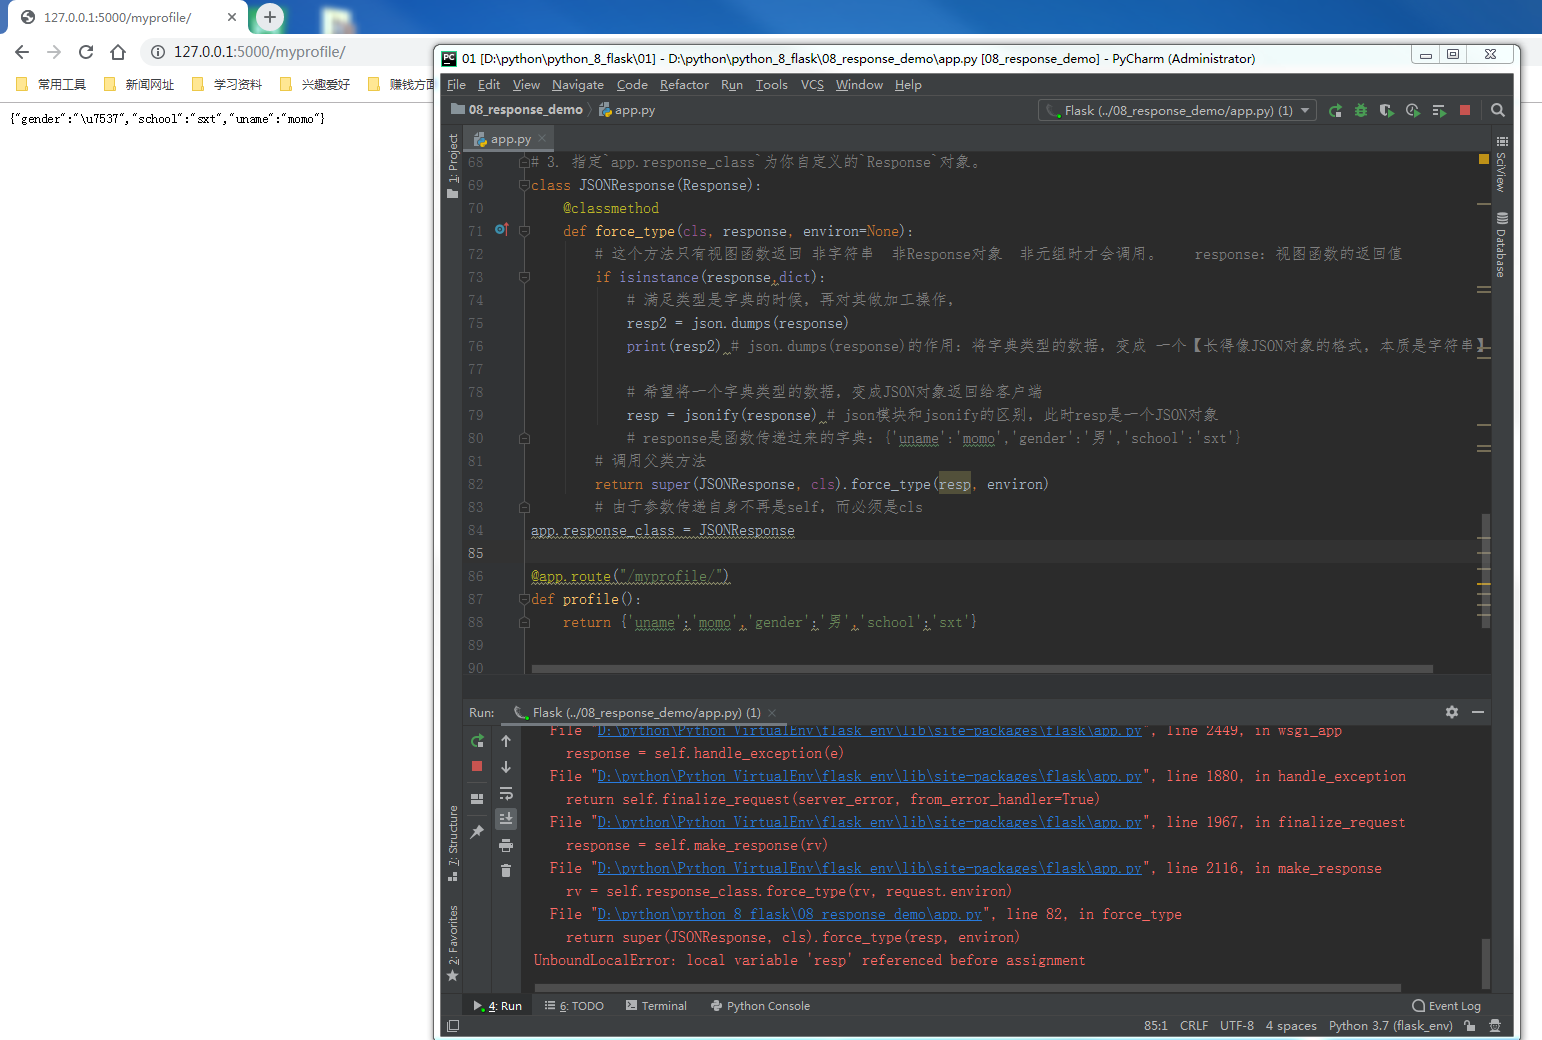
Task: Open the Favorites side panel
Action: click(x=453, y=943)
